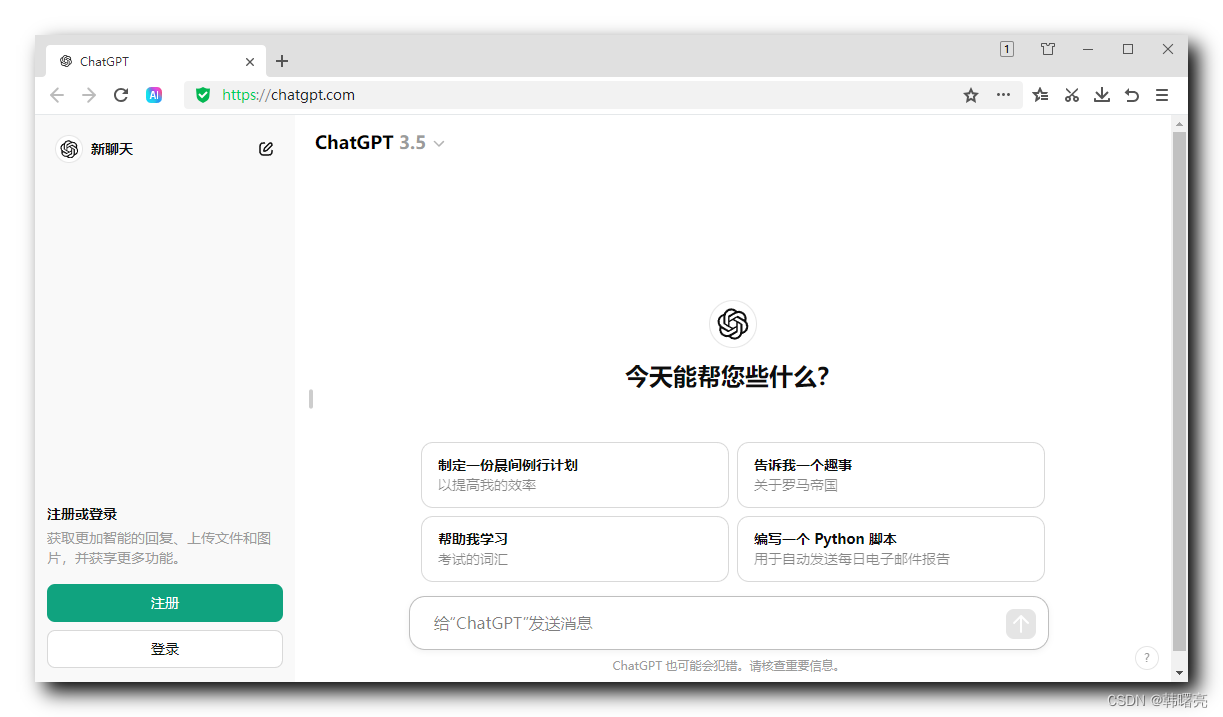Choose the 告诉我一个趣事 suggestion card
Screen dimensions: 1223x717
tap(891, 475)
